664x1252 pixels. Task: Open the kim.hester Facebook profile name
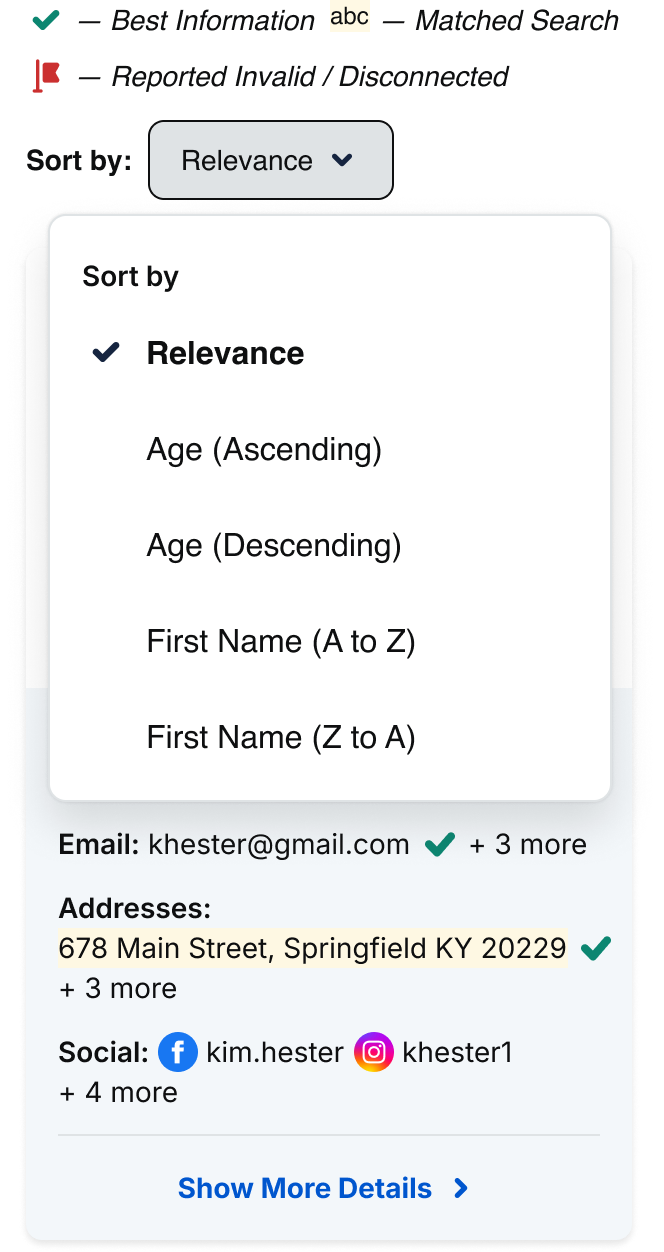275,1053
